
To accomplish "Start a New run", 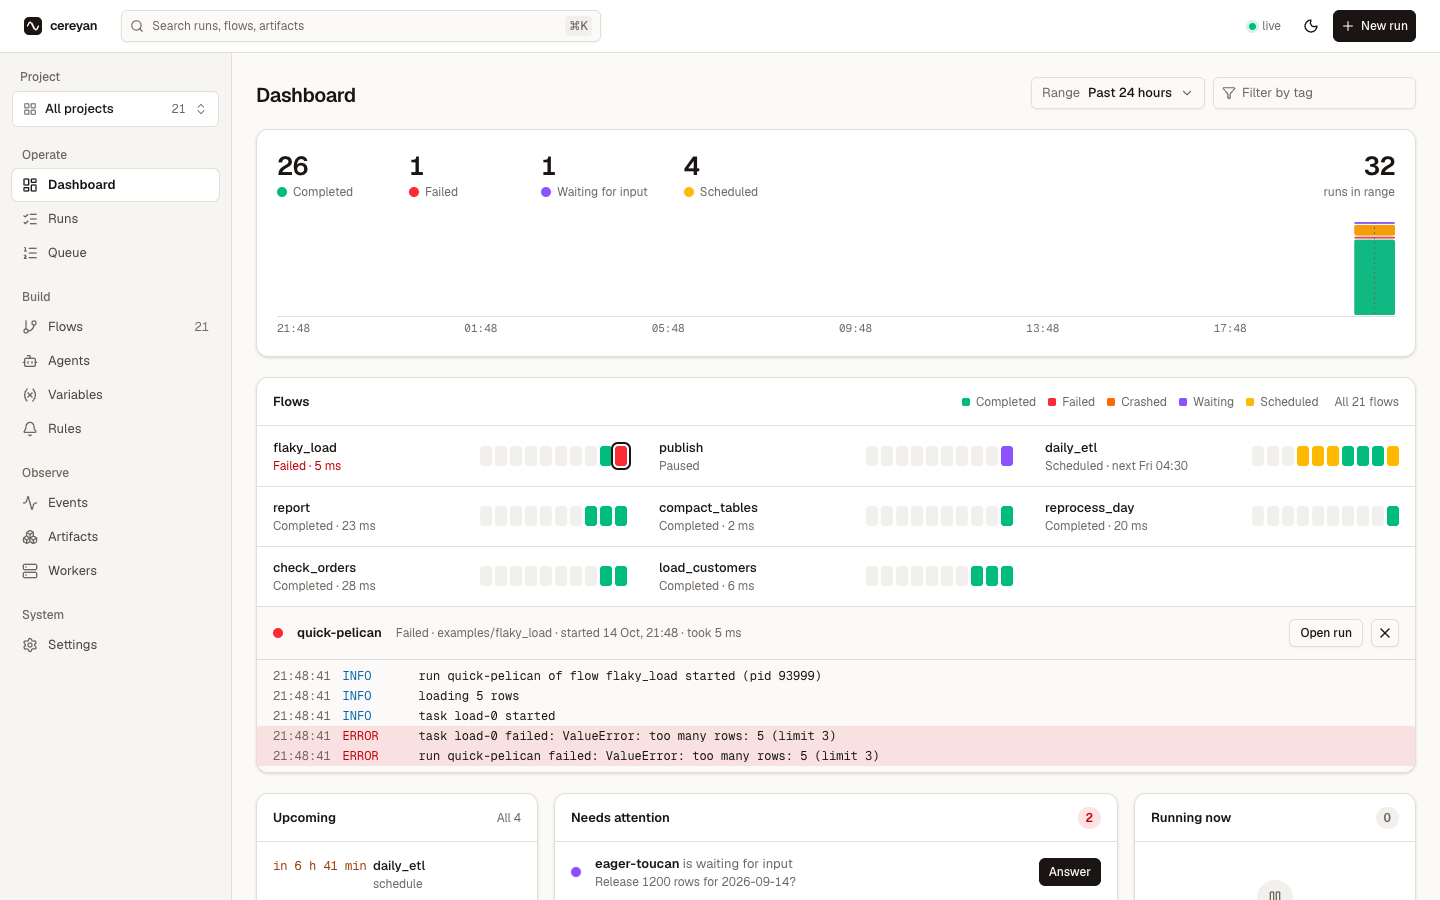I will pyautogui.click(x=1374, y=26).
